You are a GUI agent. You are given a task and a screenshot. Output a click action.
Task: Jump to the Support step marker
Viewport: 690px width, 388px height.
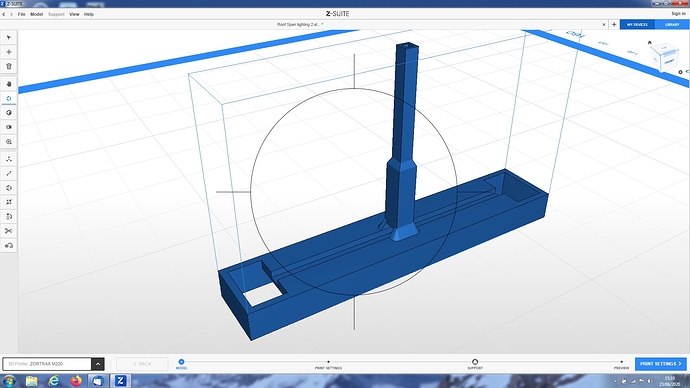tap(475, 362)
